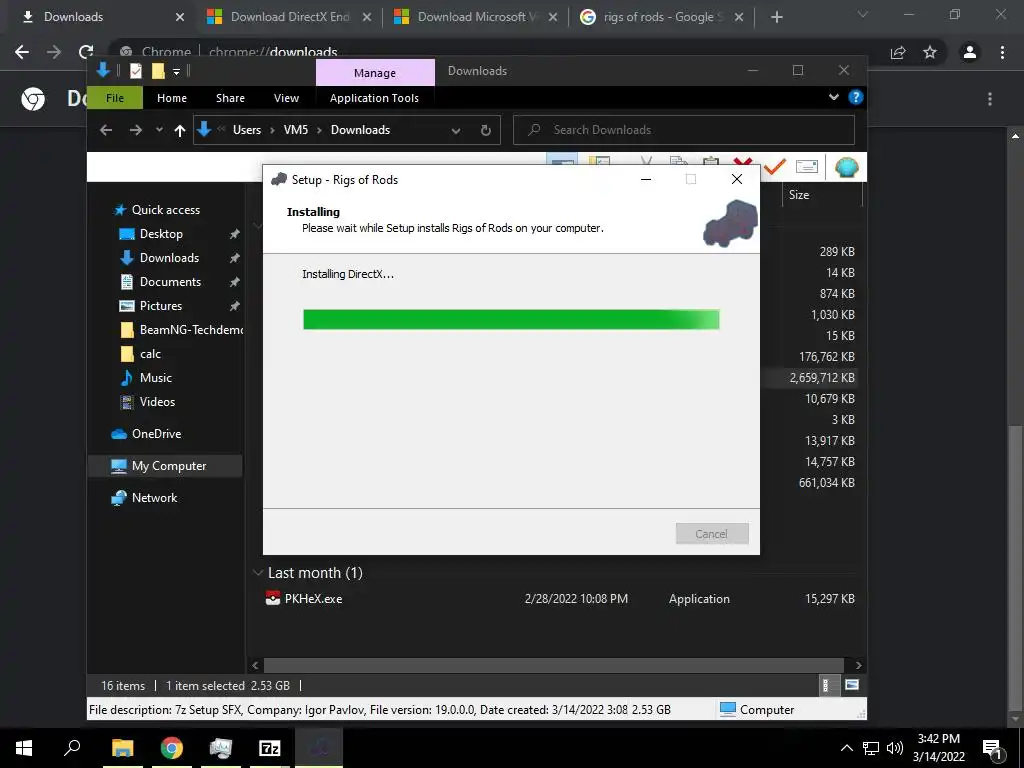This screenshot has height=768, width=1024.
Task: Select the Manage contextual tab
Action: point(375,72)
